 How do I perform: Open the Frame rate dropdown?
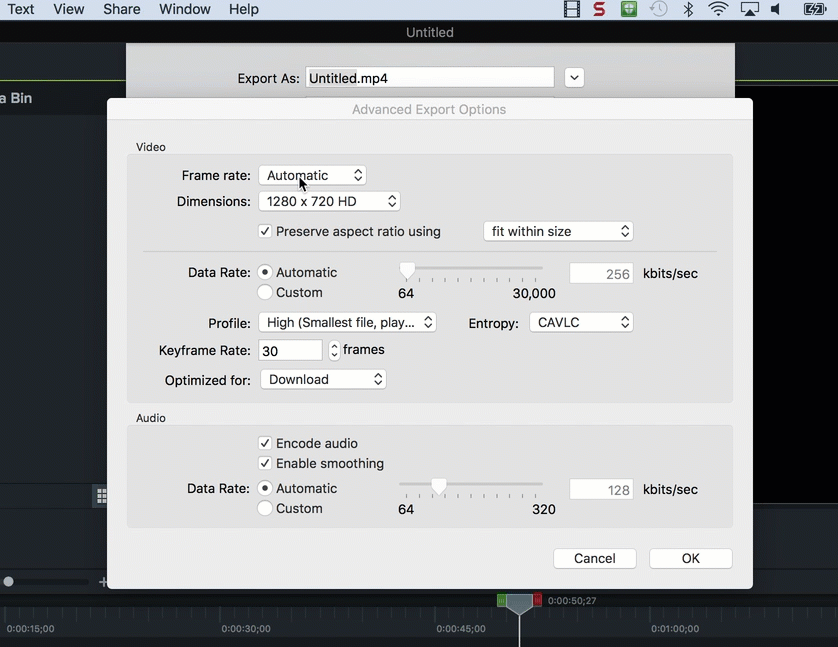tap(312, 174)
